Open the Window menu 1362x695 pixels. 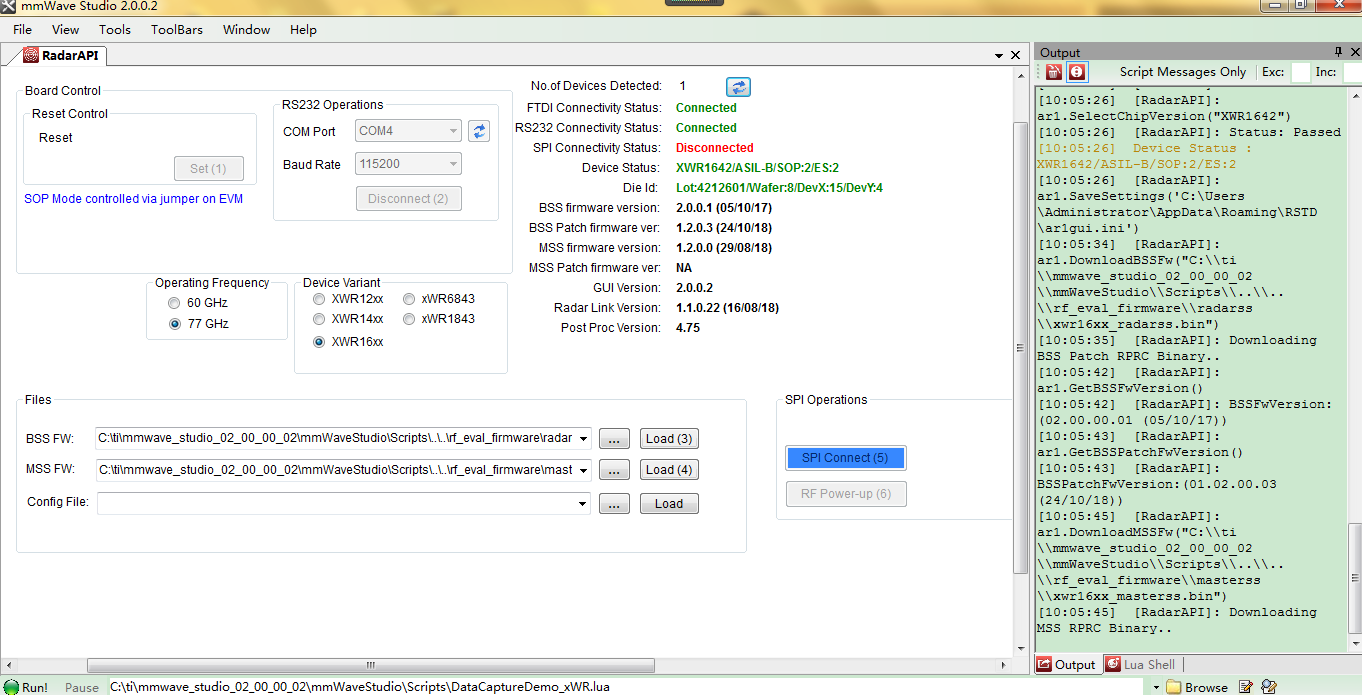tap(246, 30)
